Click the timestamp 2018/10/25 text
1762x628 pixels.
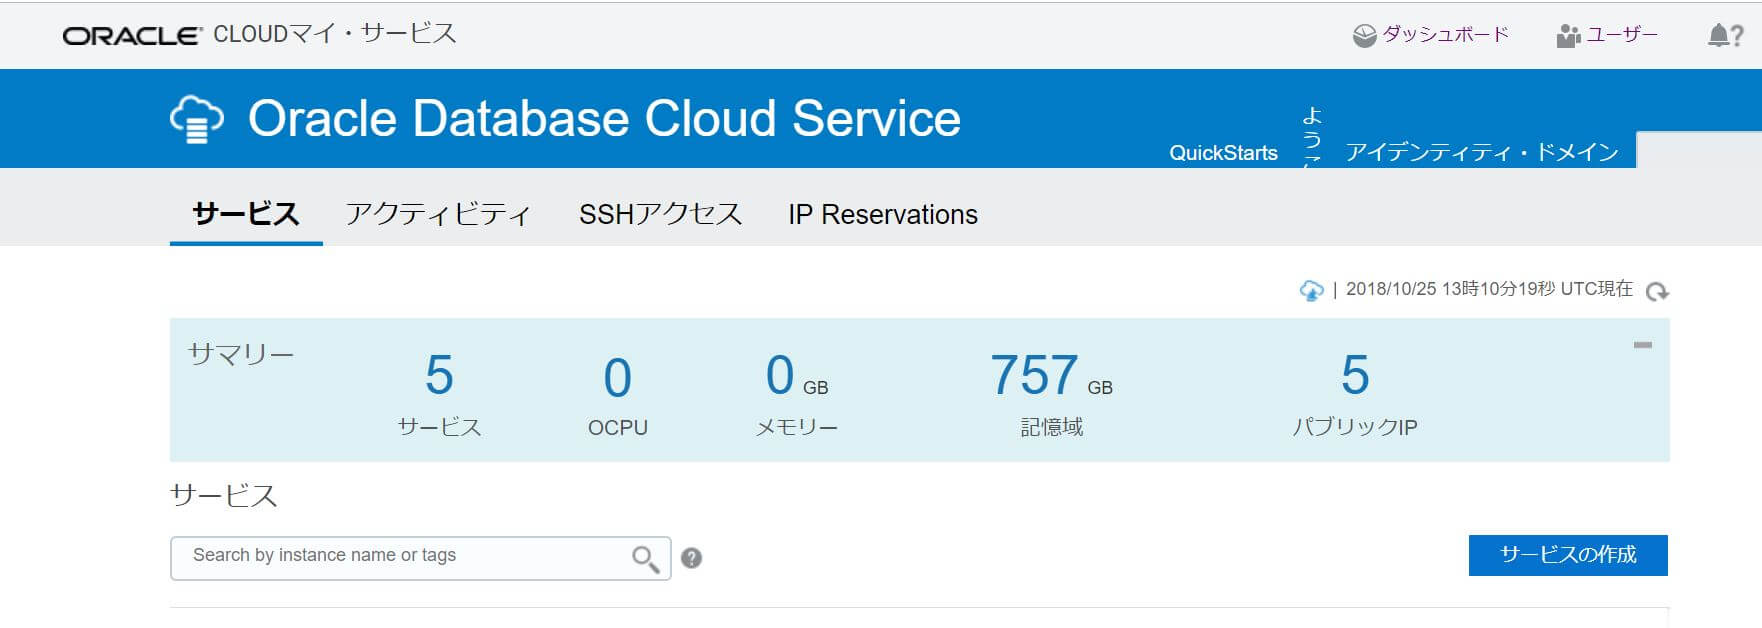(1489, 289)
